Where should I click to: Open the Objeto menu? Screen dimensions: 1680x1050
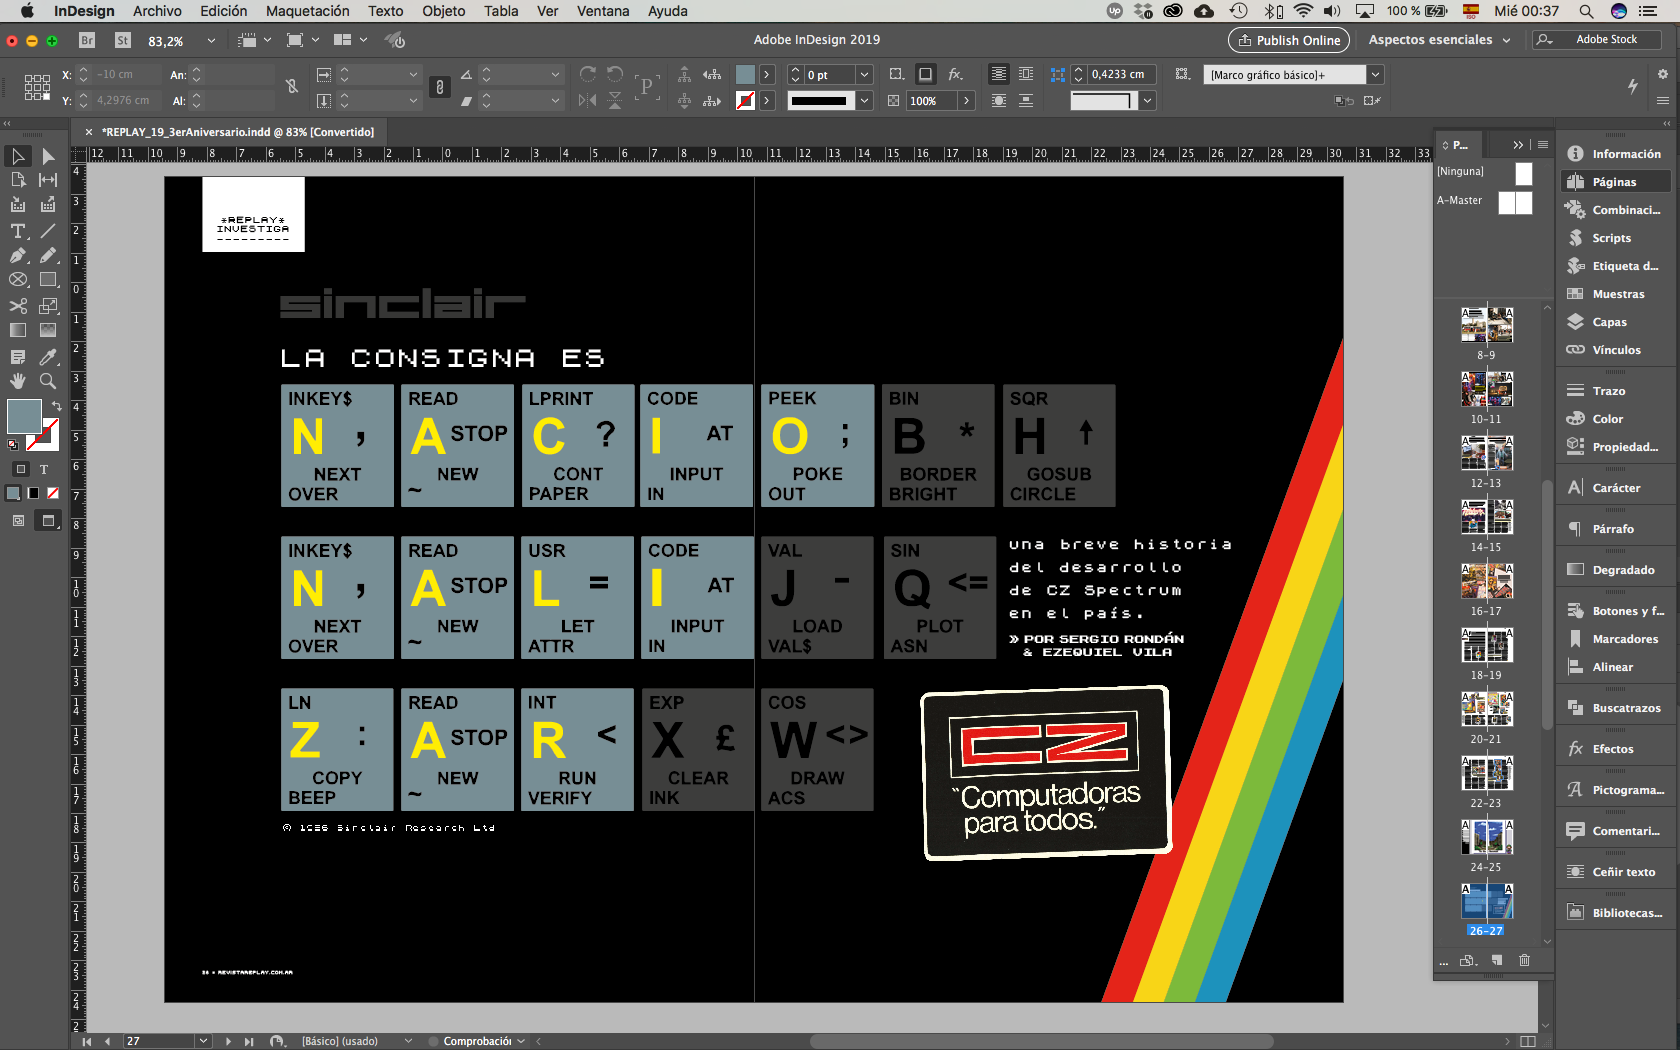pyautogui.click(x=444, y=11)
